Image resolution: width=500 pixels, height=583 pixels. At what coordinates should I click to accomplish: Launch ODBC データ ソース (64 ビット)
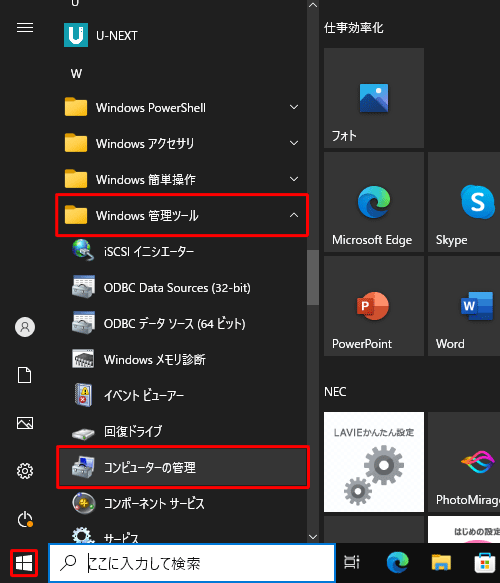click(182, 323)
